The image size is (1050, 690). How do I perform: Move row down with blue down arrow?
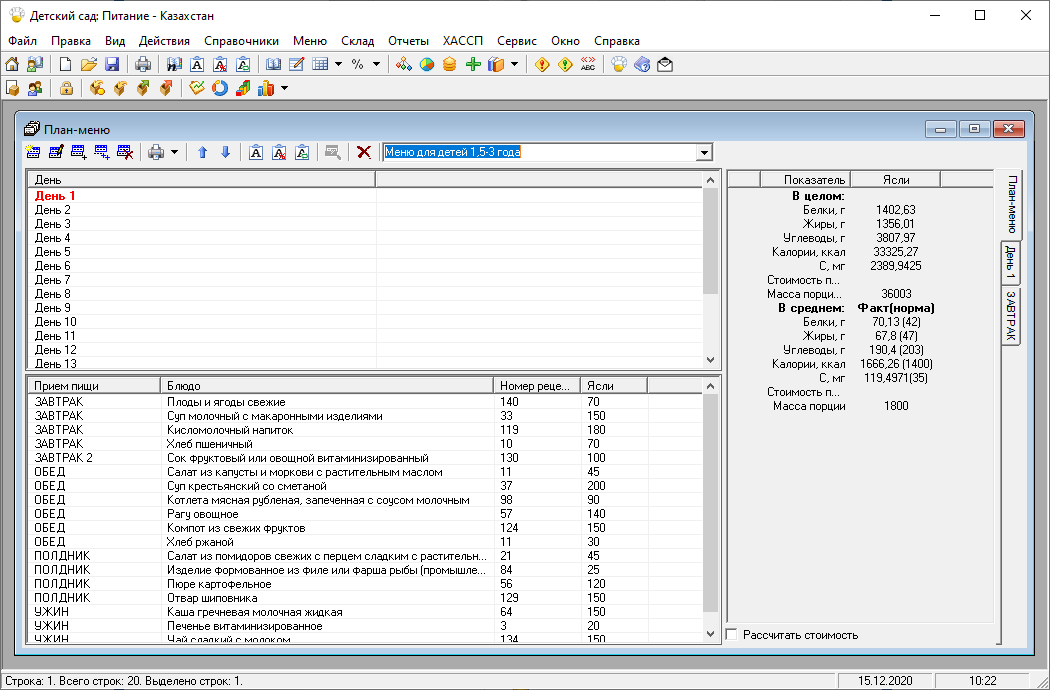pyautogui.click(x=225, y=153)
